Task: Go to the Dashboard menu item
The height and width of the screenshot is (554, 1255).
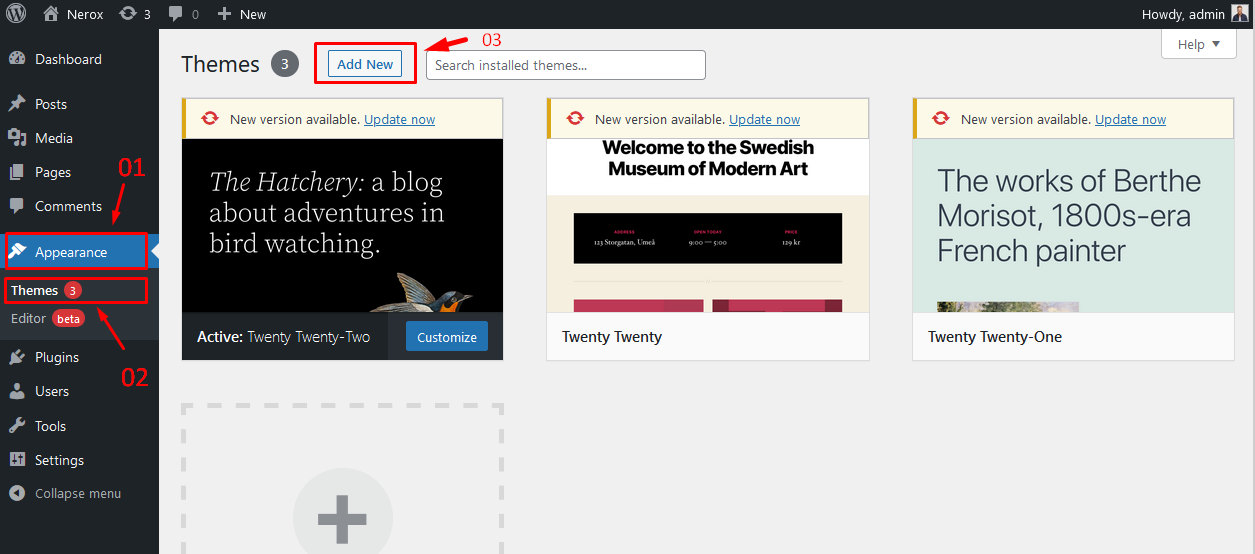Action: 67,59
